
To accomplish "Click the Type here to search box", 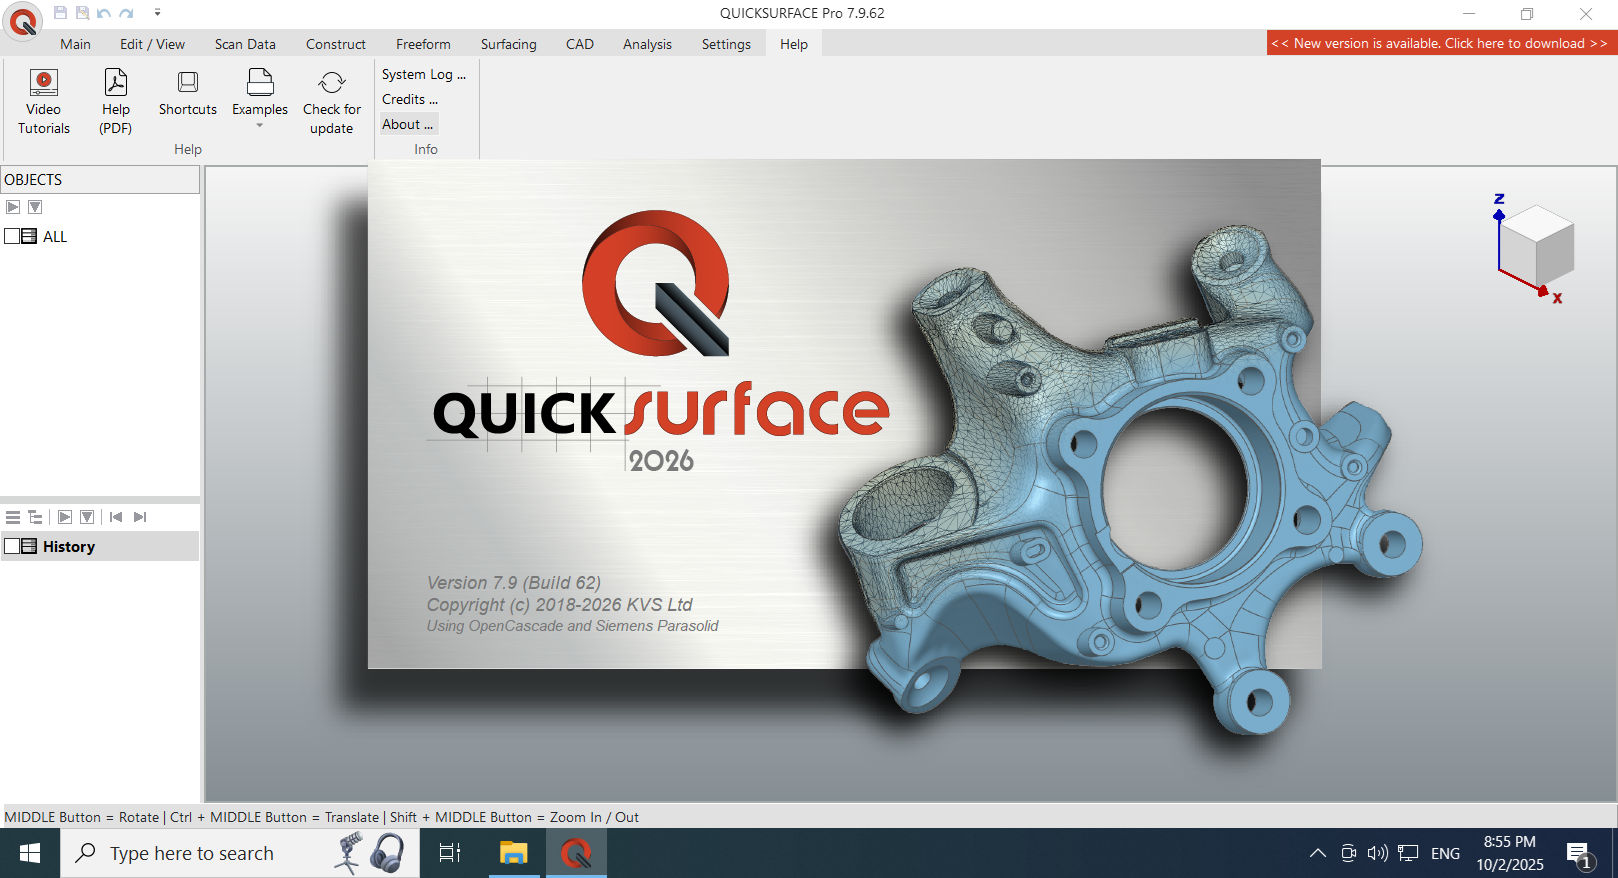I will pos(240,853).
